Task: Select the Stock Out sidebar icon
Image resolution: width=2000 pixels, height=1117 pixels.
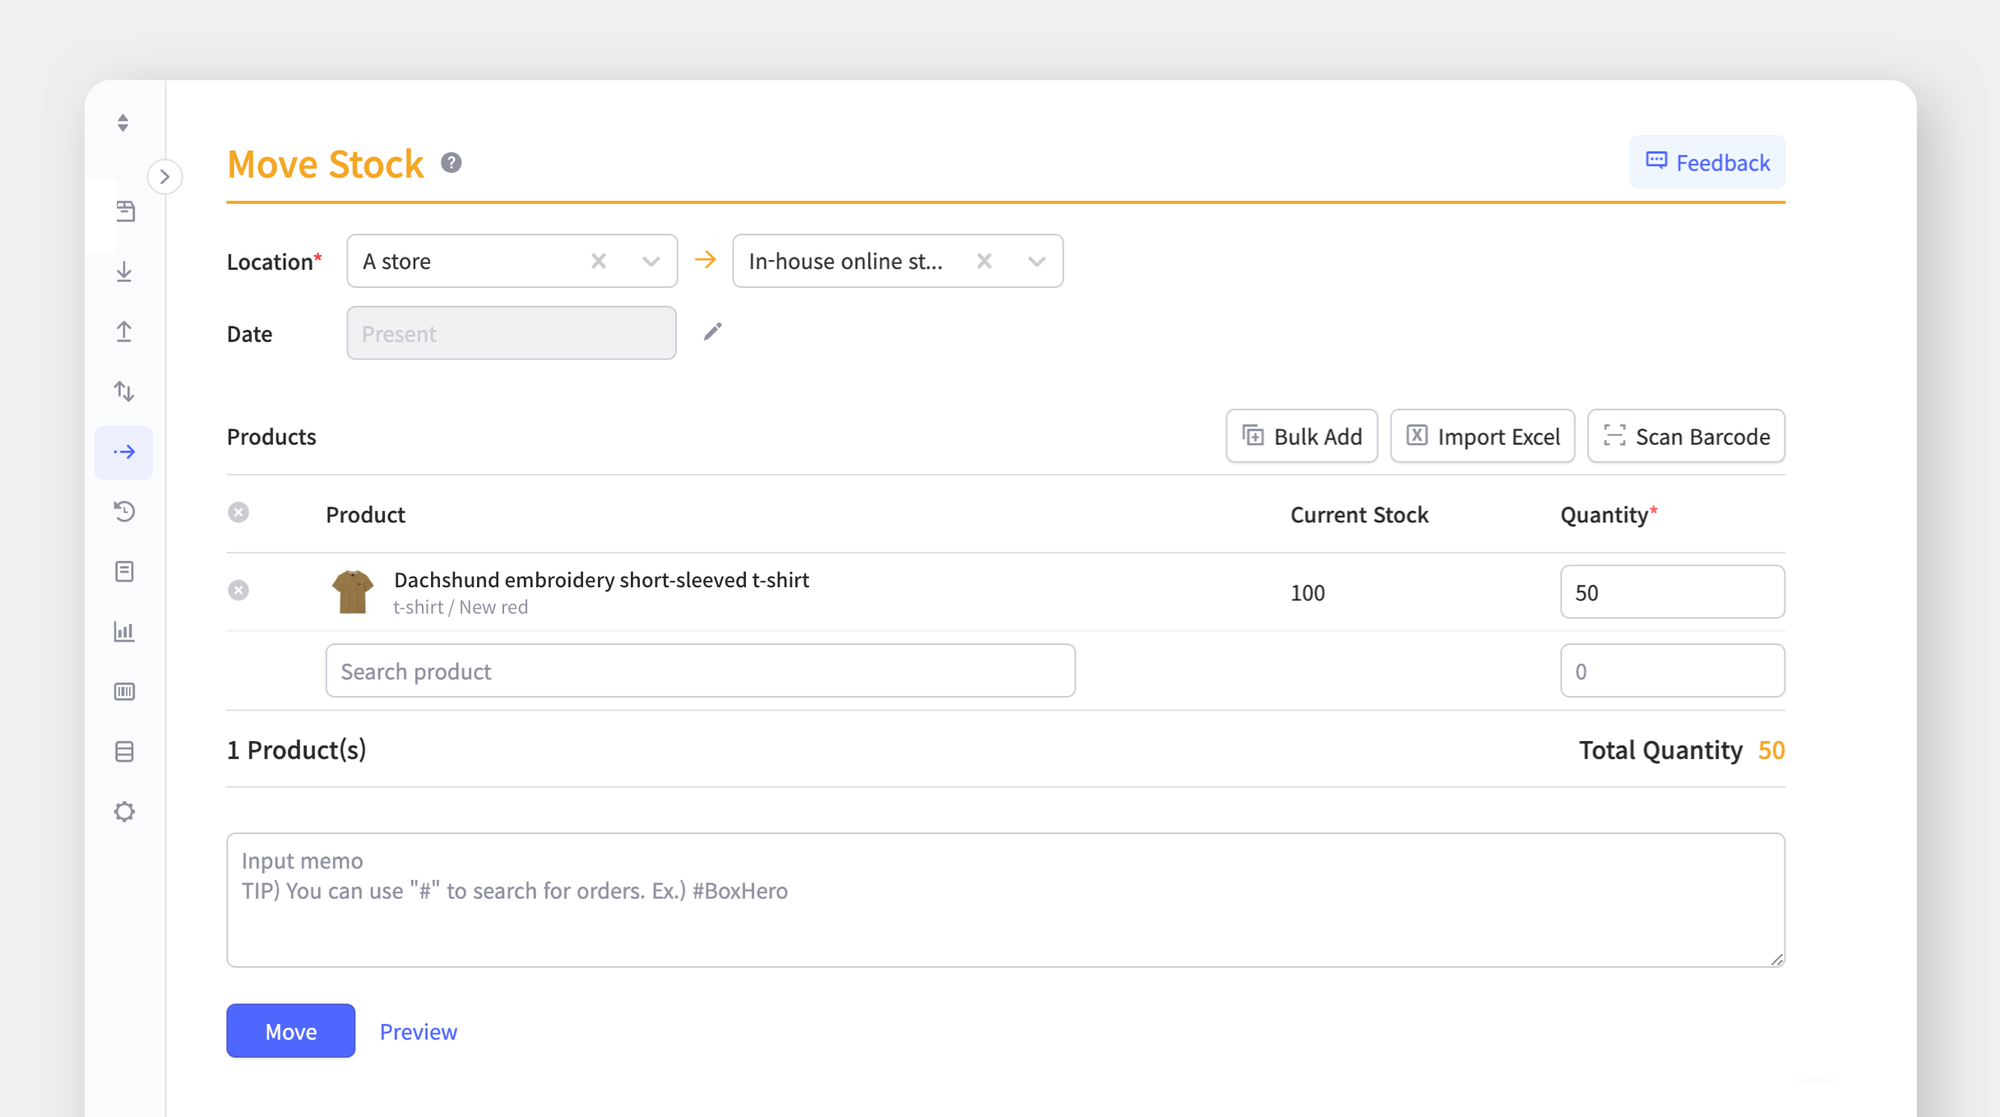Action: (x=124, y=331)
